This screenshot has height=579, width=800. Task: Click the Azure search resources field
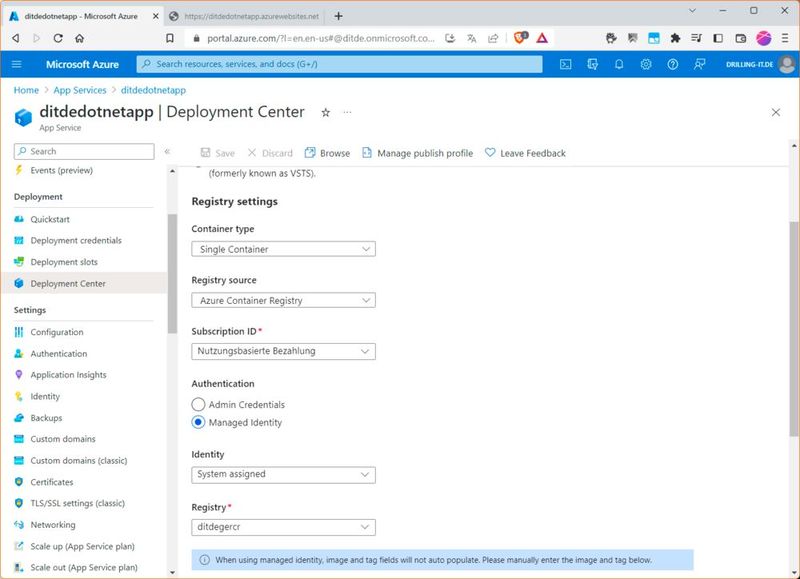[x=340, y=64]
